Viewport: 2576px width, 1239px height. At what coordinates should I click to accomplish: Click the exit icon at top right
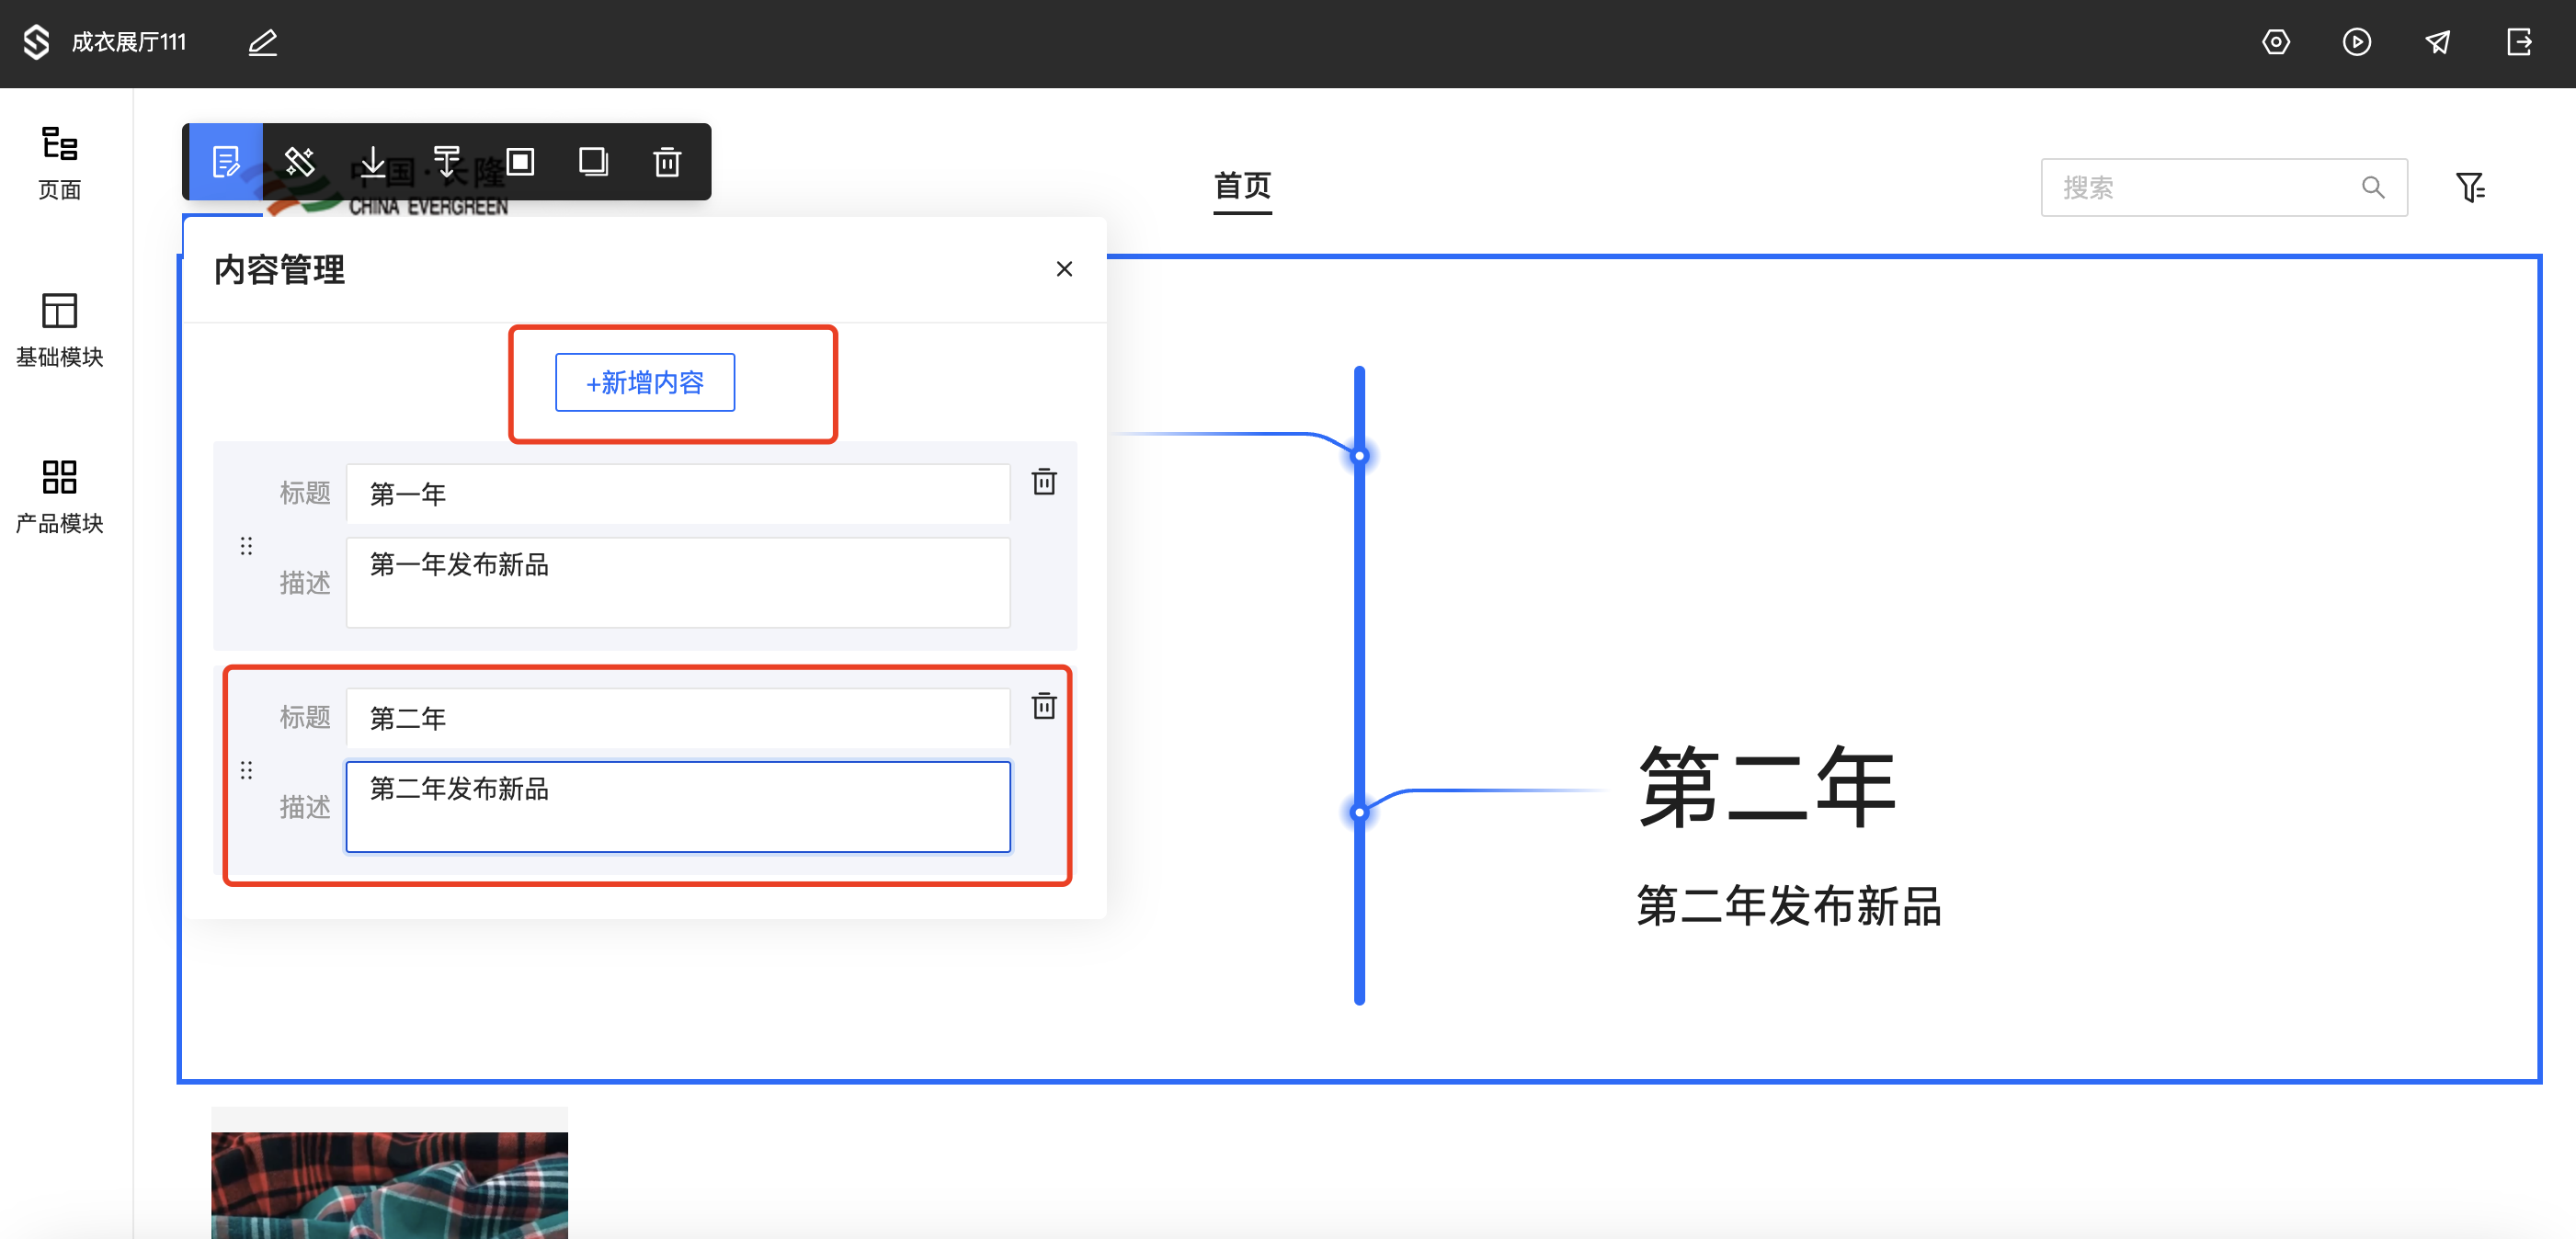pos(2518,42)
